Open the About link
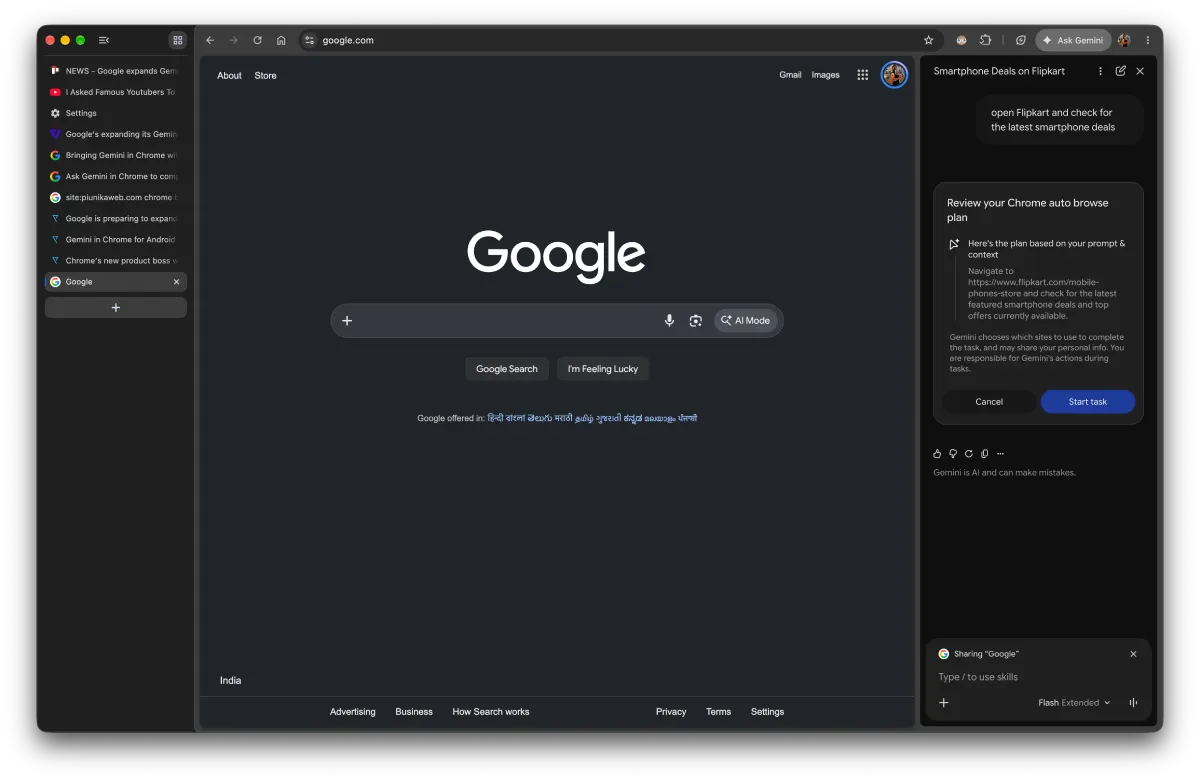Image resolution: width=1200 pixels, height=781 pixels. [x=230, y=75]
